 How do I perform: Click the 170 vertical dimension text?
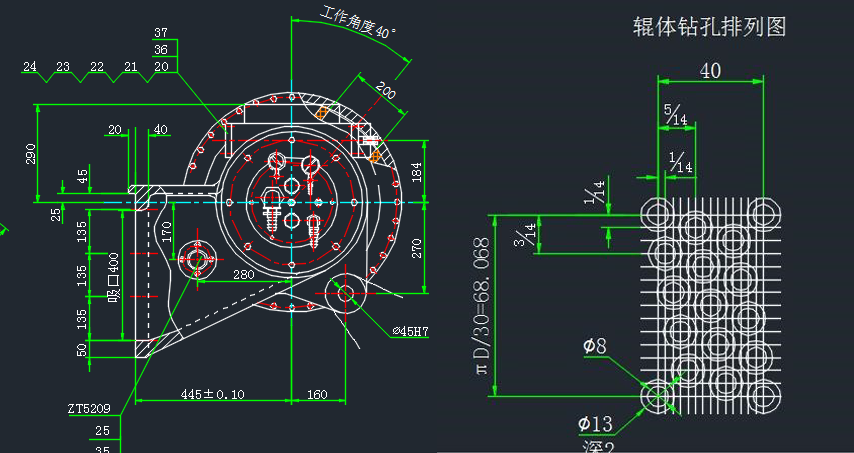tap(168, 232)
